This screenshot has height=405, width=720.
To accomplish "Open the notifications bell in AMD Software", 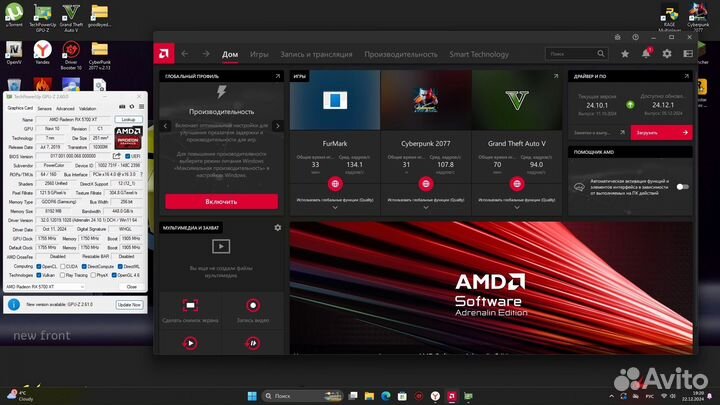I will (x=646, y=53).
